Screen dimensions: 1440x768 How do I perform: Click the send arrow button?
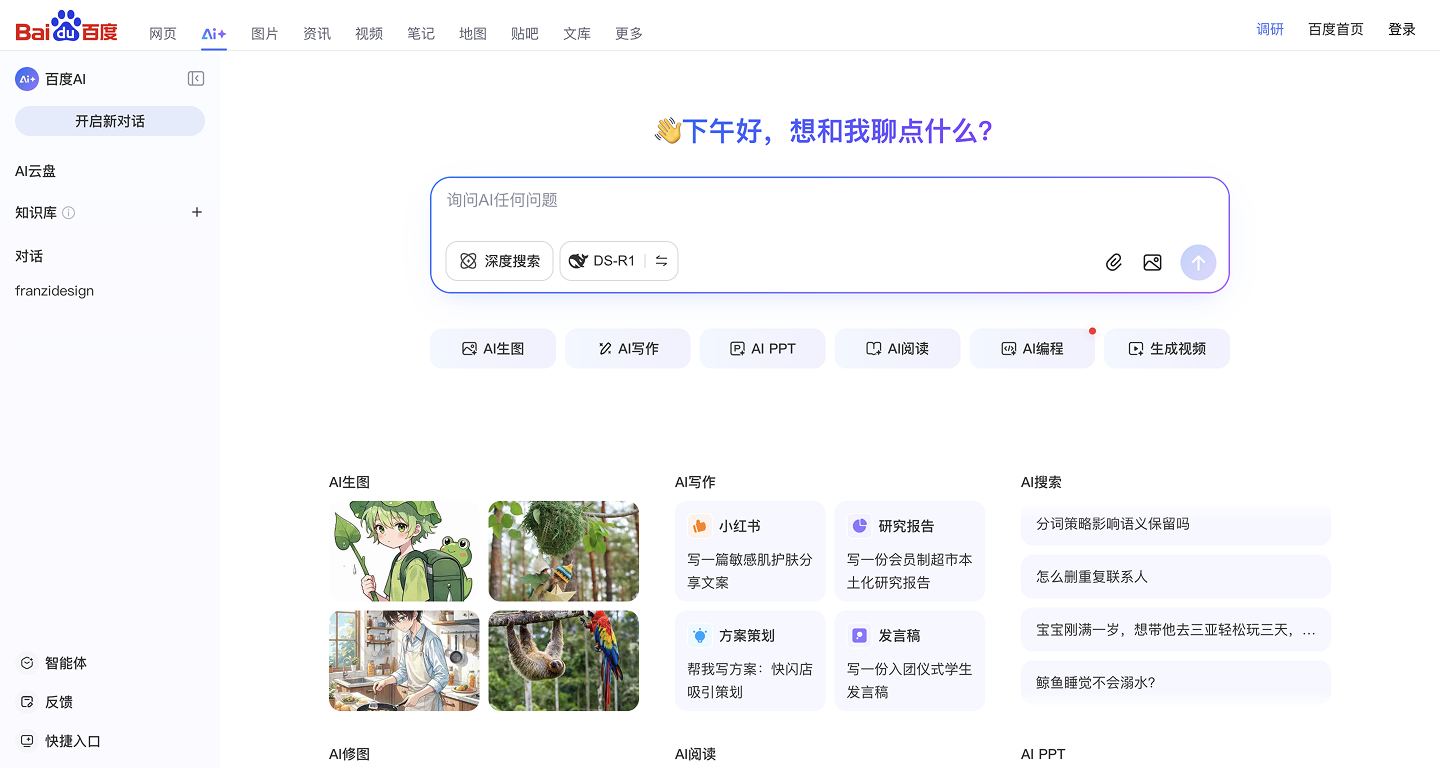click(x=1198, y=262)
